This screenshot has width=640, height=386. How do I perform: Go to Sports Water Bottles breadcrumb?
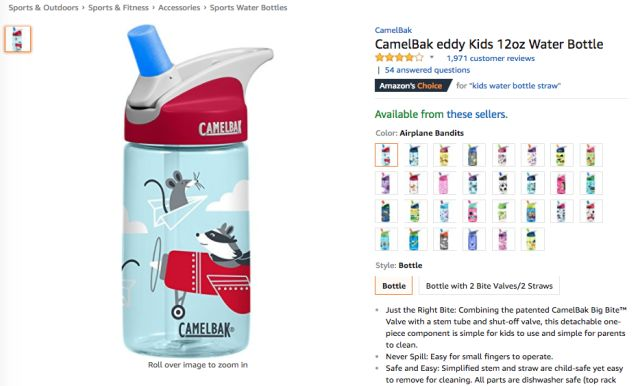248,7
